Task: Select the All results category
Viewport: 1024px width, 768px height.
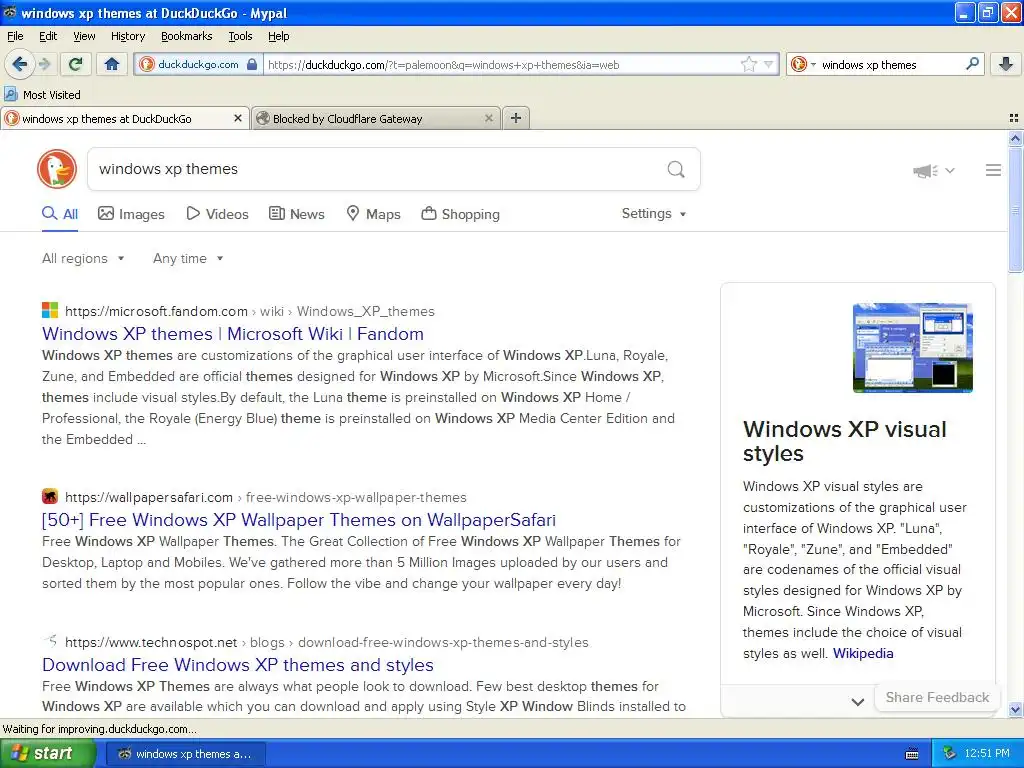Action: pos(60,214)
